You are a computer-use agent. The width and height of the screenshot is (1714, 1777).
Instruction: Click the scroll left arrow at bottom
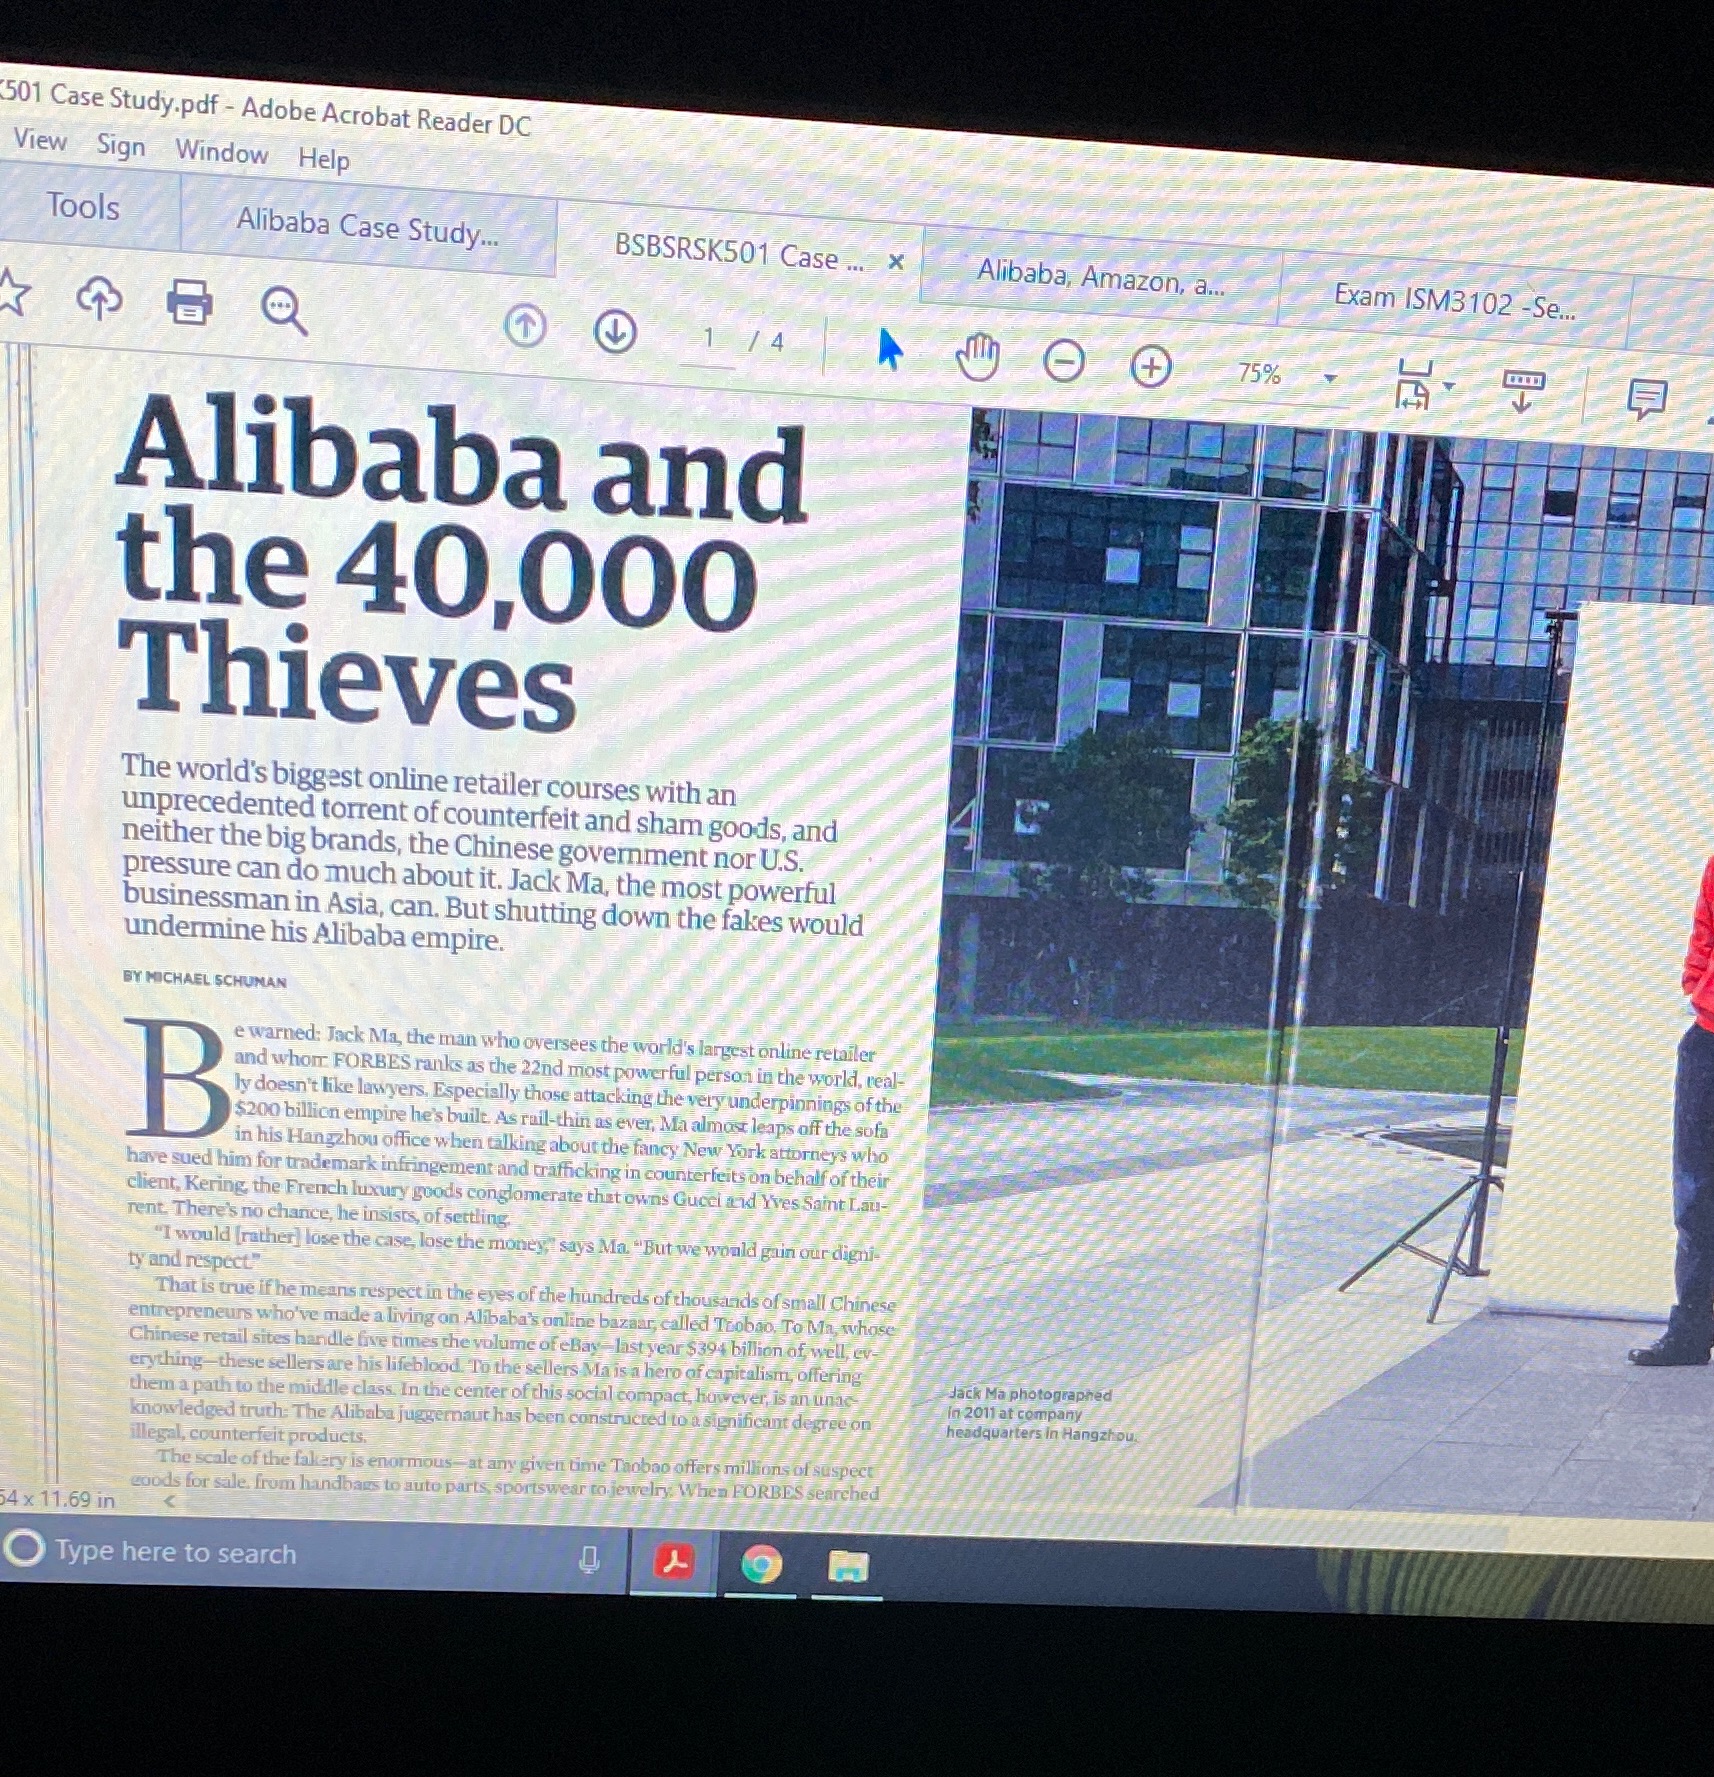click(x=170, y=1501)
